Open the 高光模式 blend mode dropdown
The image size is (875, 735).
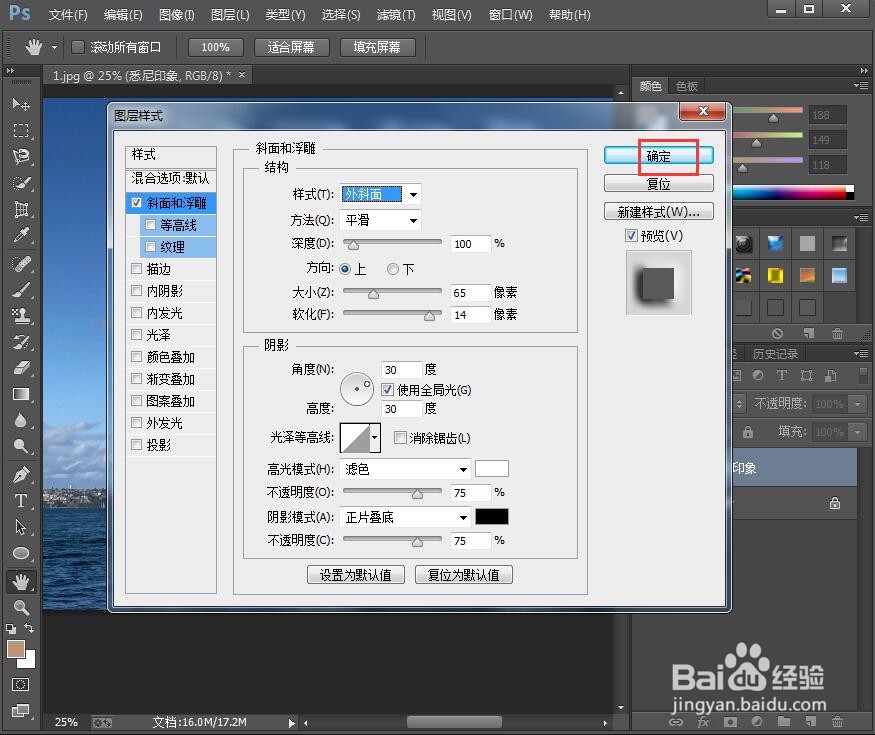point(404,468)
